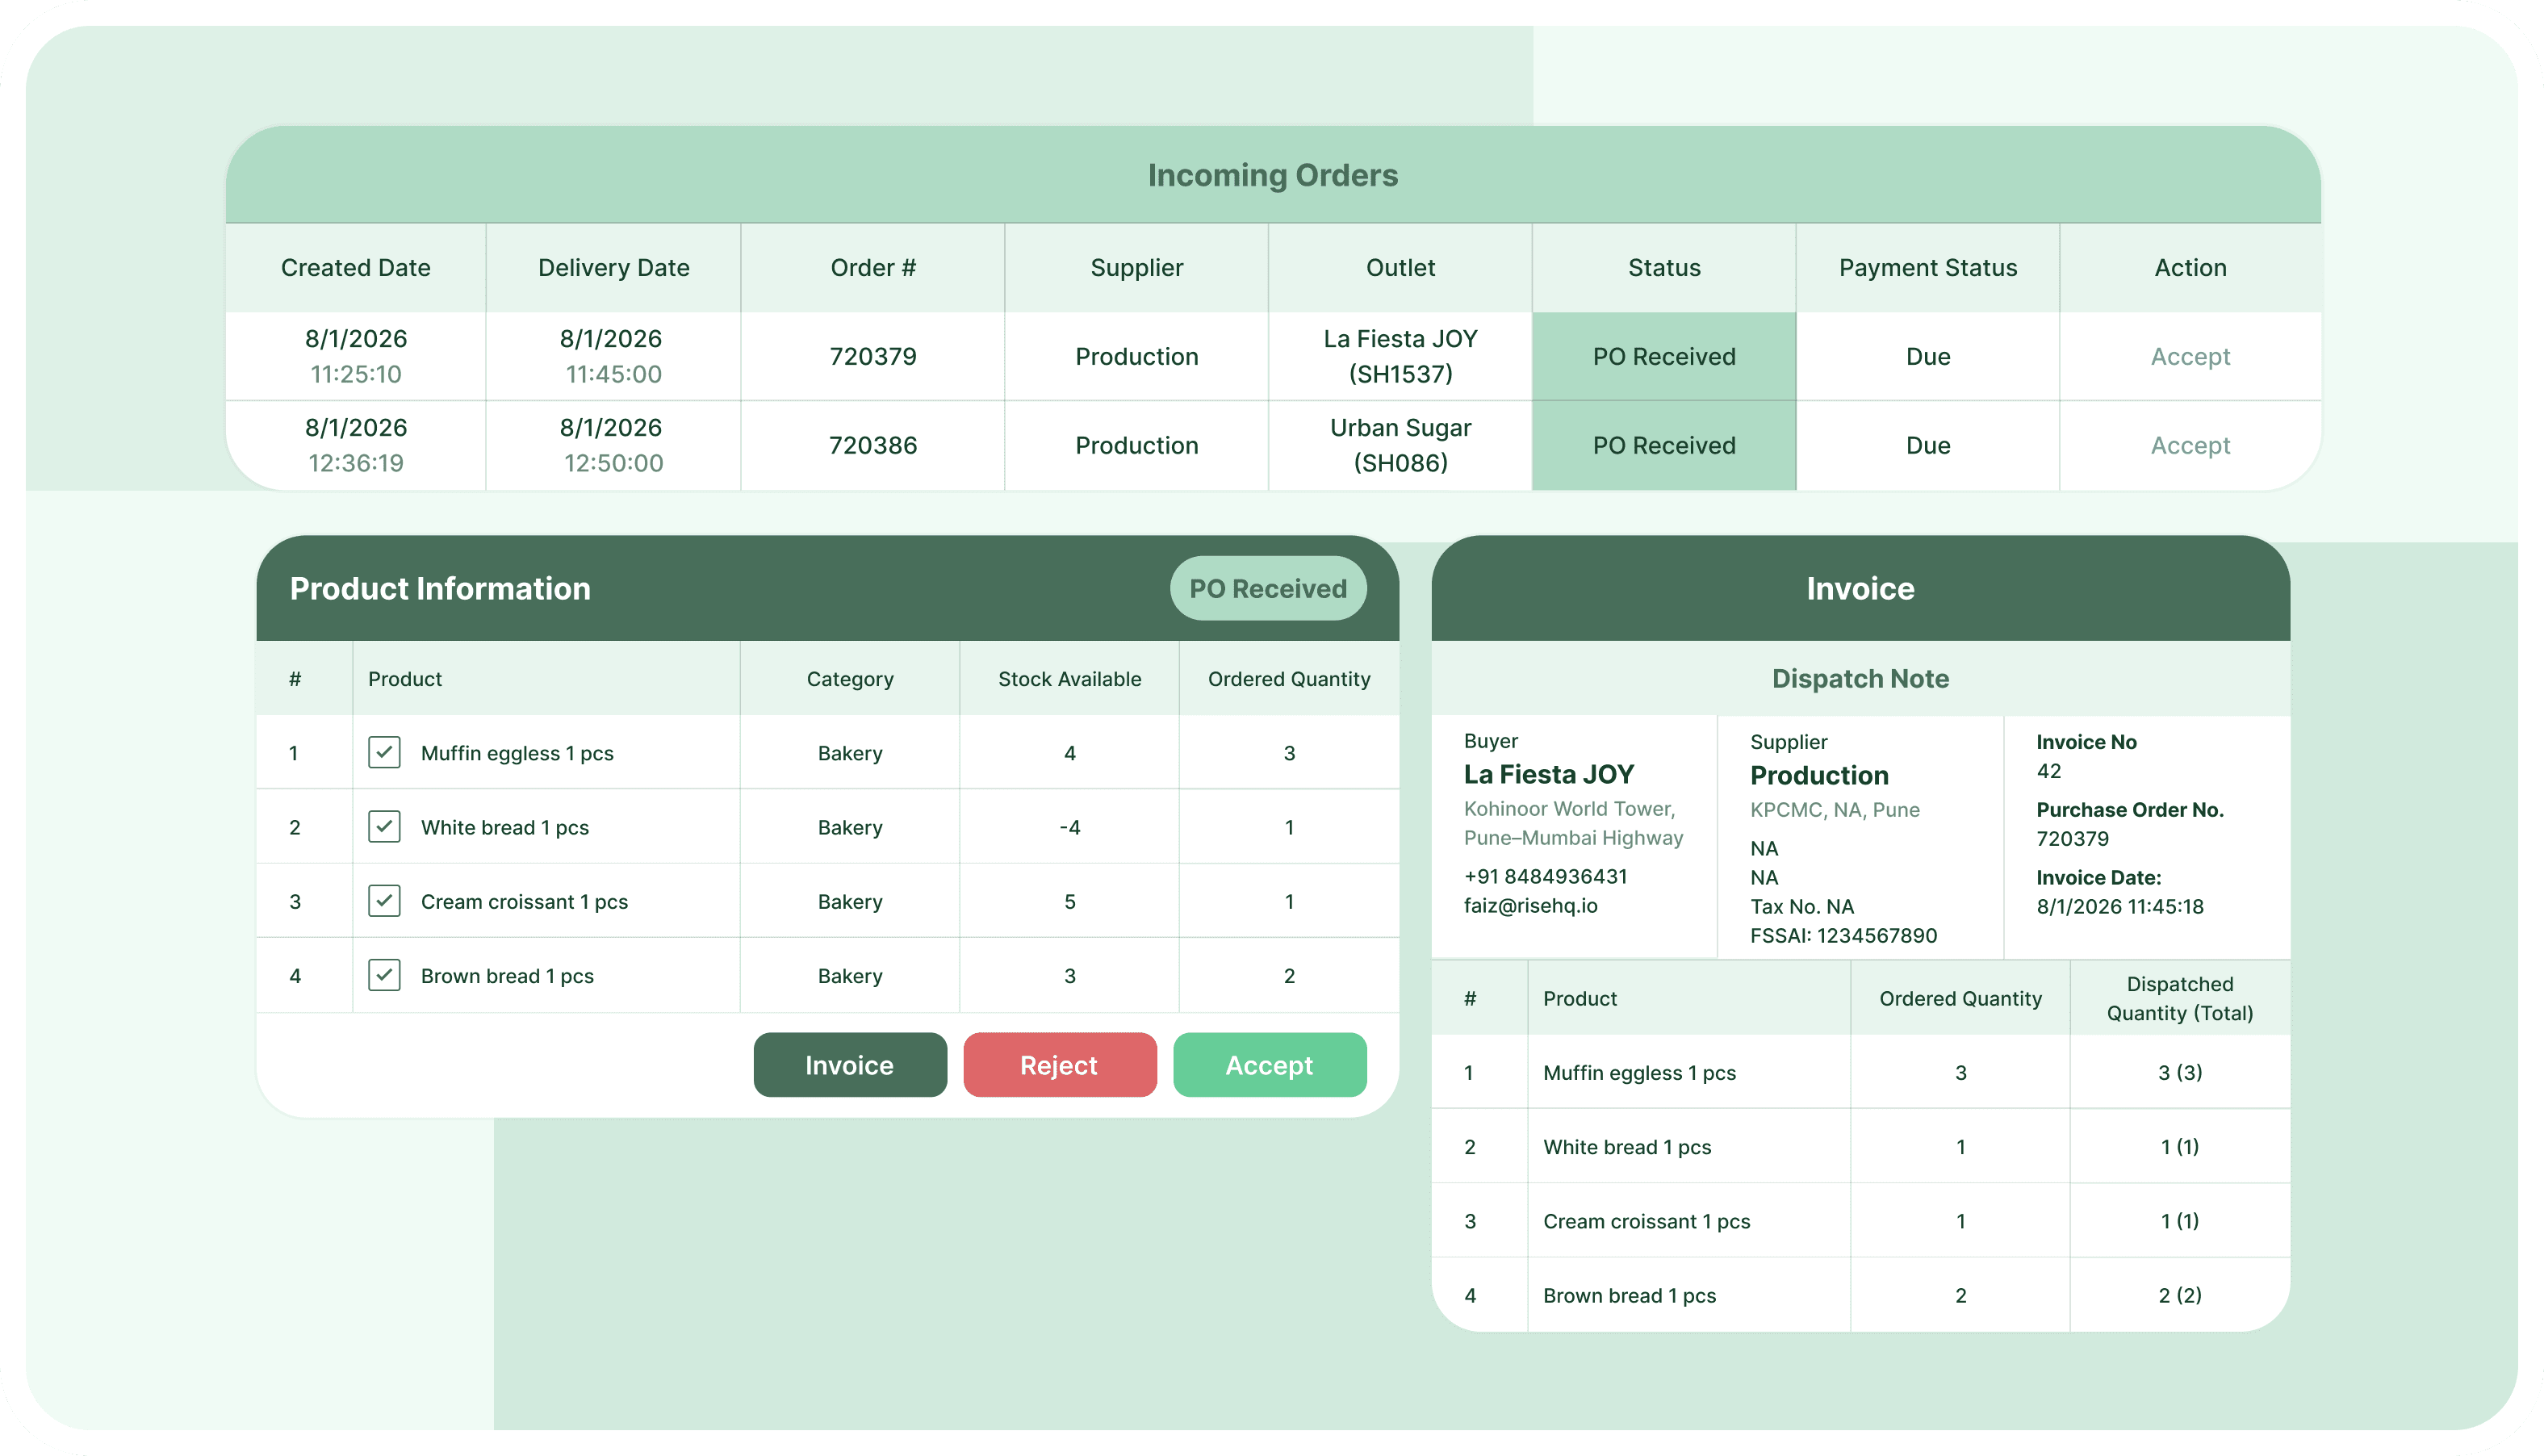Uncheck the White bread 1 pcs product

(x=384, y=827)
